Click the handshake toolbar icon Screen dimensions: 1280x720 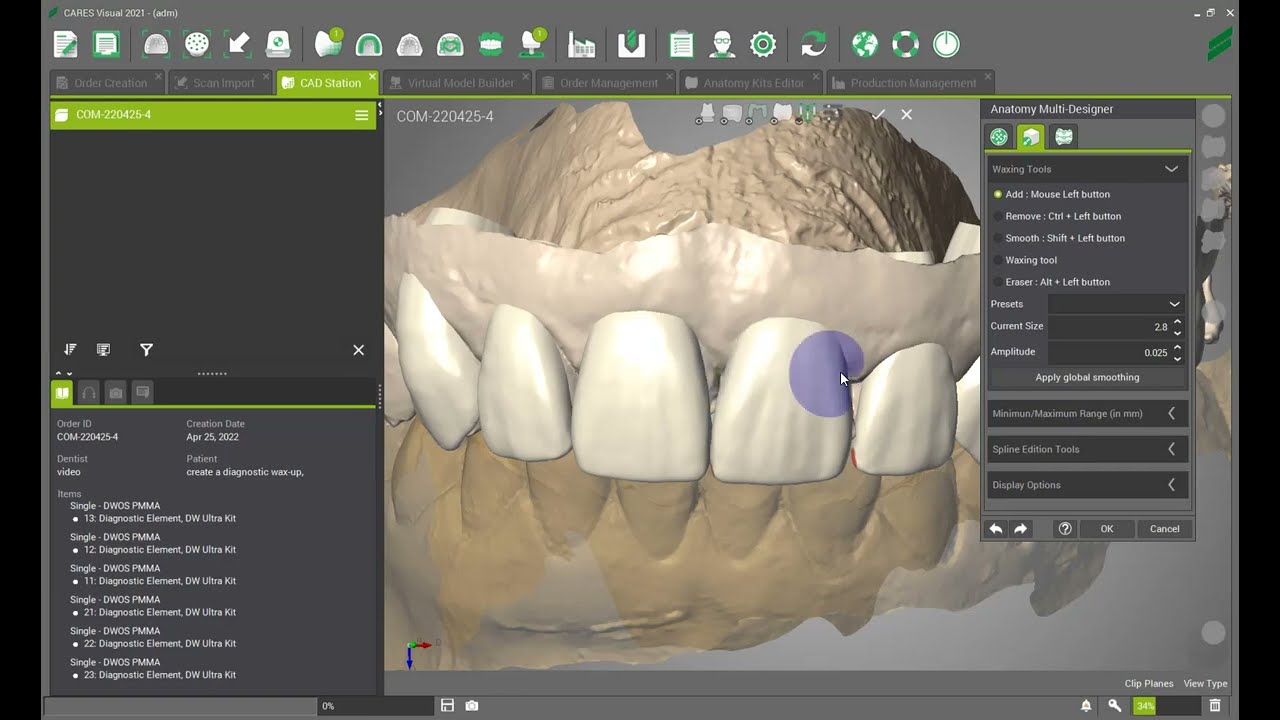coord(450,44)
